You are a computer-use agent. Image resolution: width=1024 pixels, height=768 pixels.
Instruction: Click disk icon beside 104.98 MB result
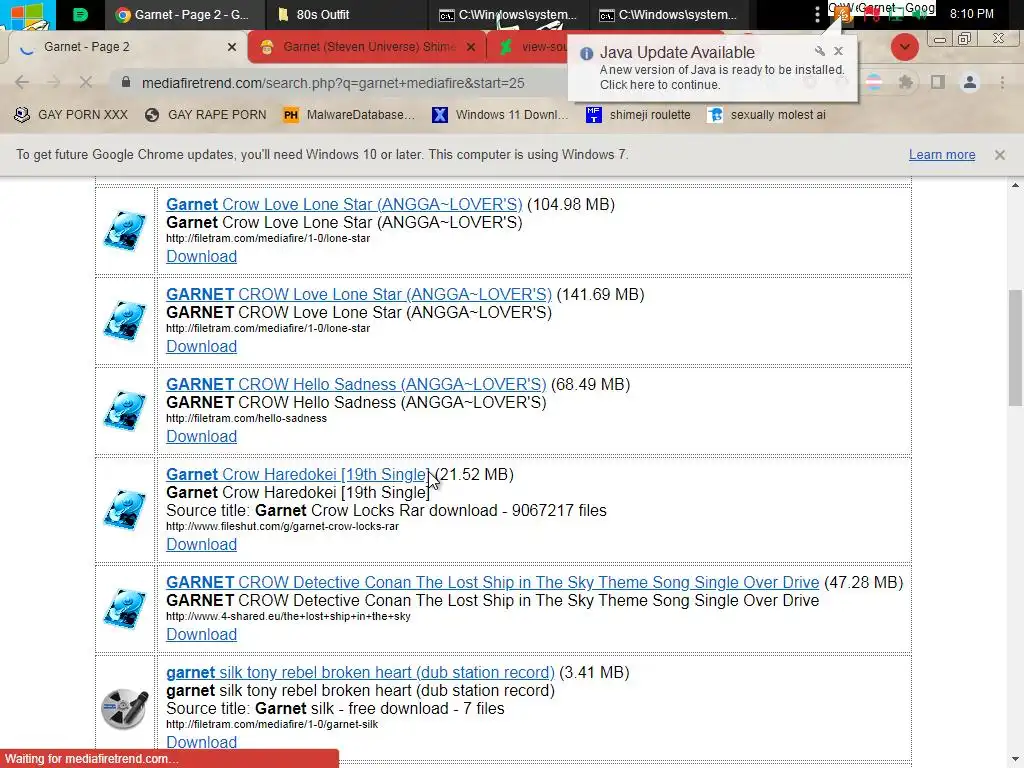pos(125,231)
